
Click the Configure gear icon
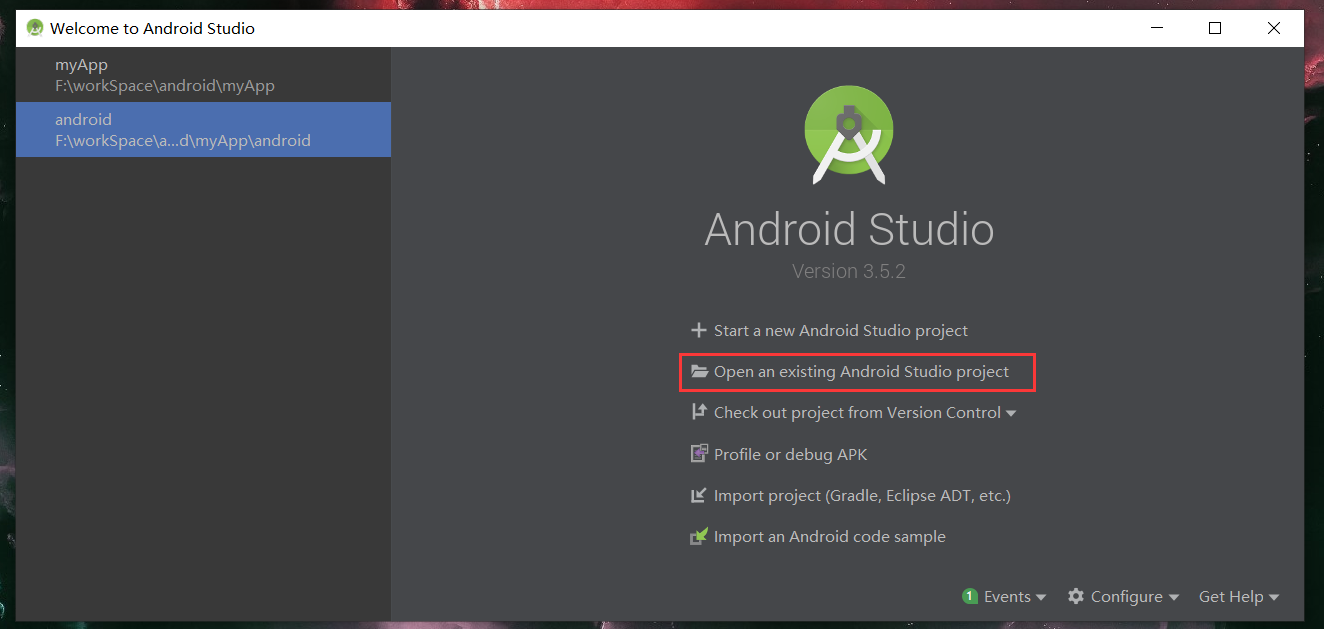tap(1076, 597)
